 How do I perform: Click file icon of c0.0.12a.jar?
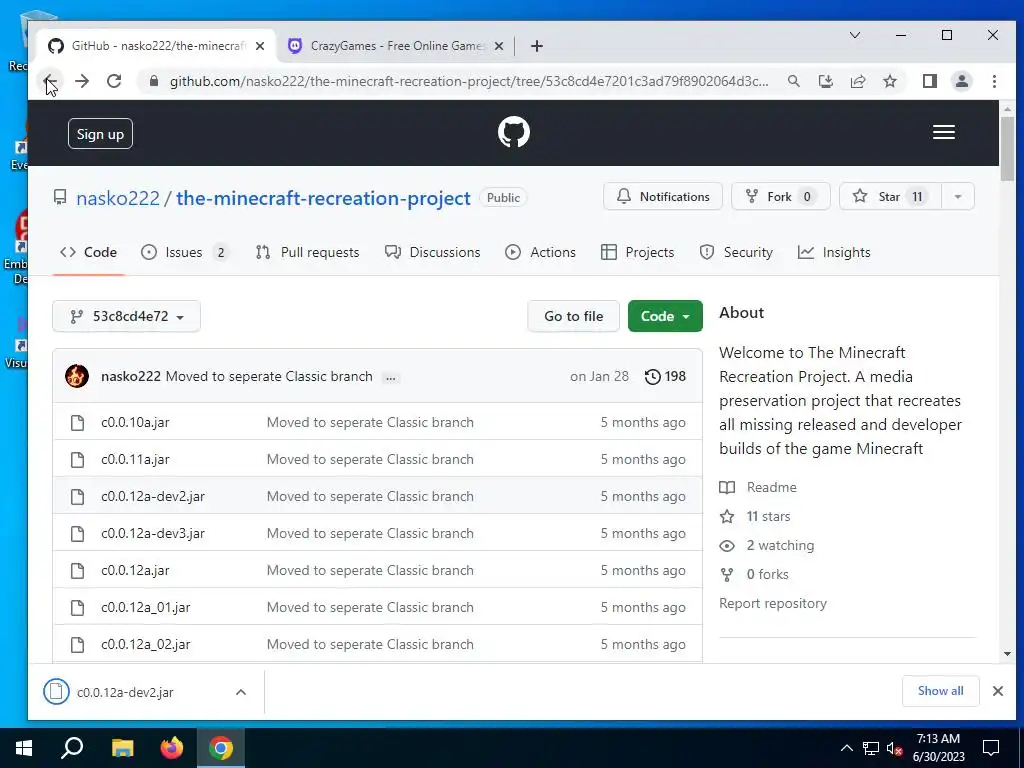(x=77, y=571)
